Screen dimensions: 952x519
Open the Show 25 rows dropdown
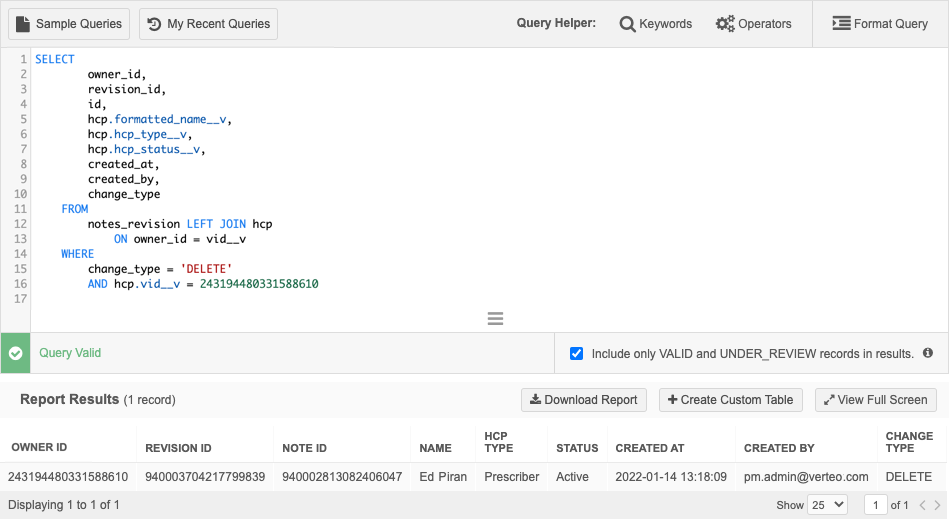tap(826, 505)
